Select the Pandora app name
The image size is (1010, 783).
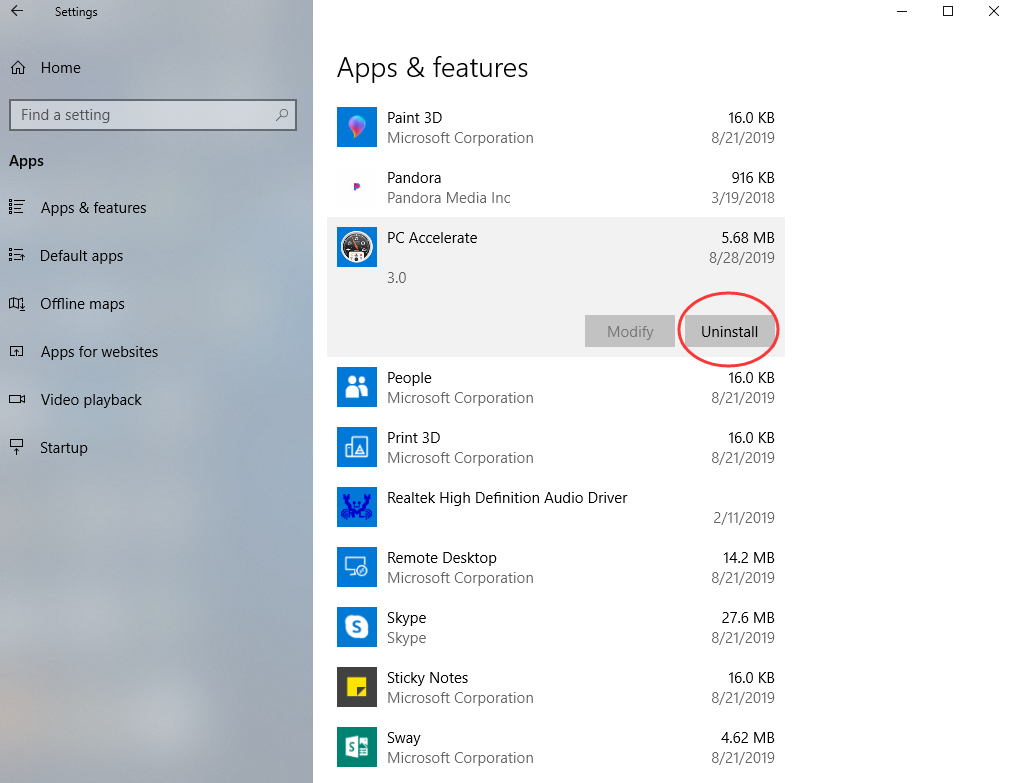pyautogui.click(x=414, y=178)
